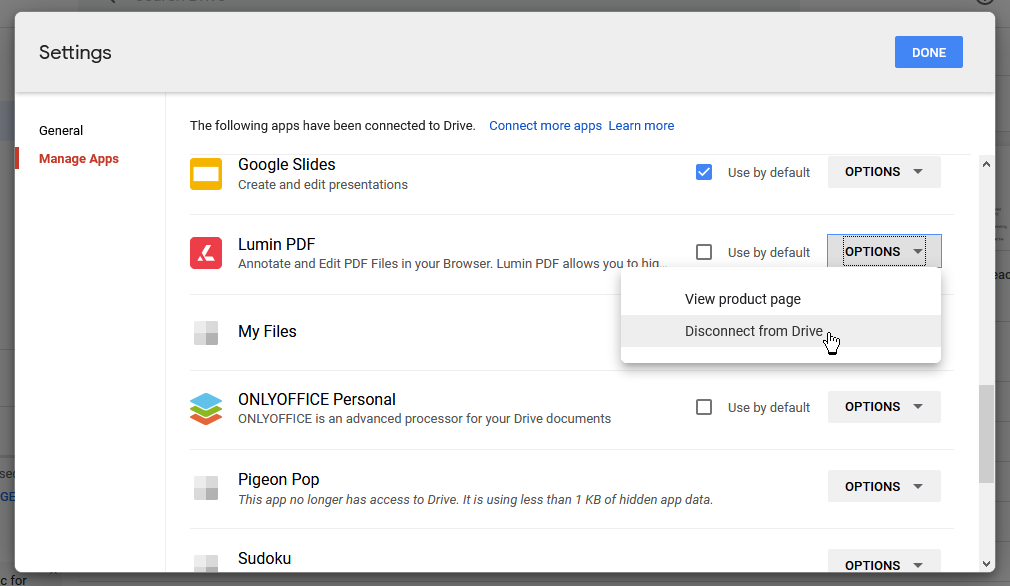Viewport: 1010px width, 586px height.
Task: Click the Pigeon Pop hidden app data note
Action: pos(475,500)
